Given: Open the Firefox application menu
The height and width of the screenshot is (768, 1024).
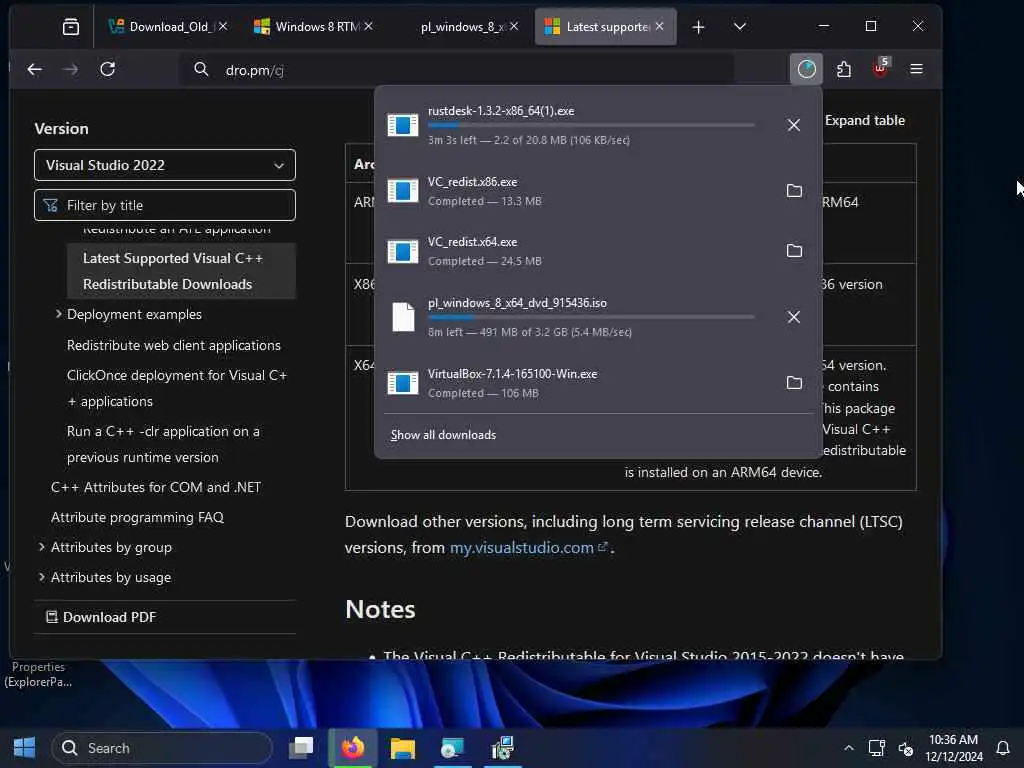Looking at the screenshot, I should 916,69.
